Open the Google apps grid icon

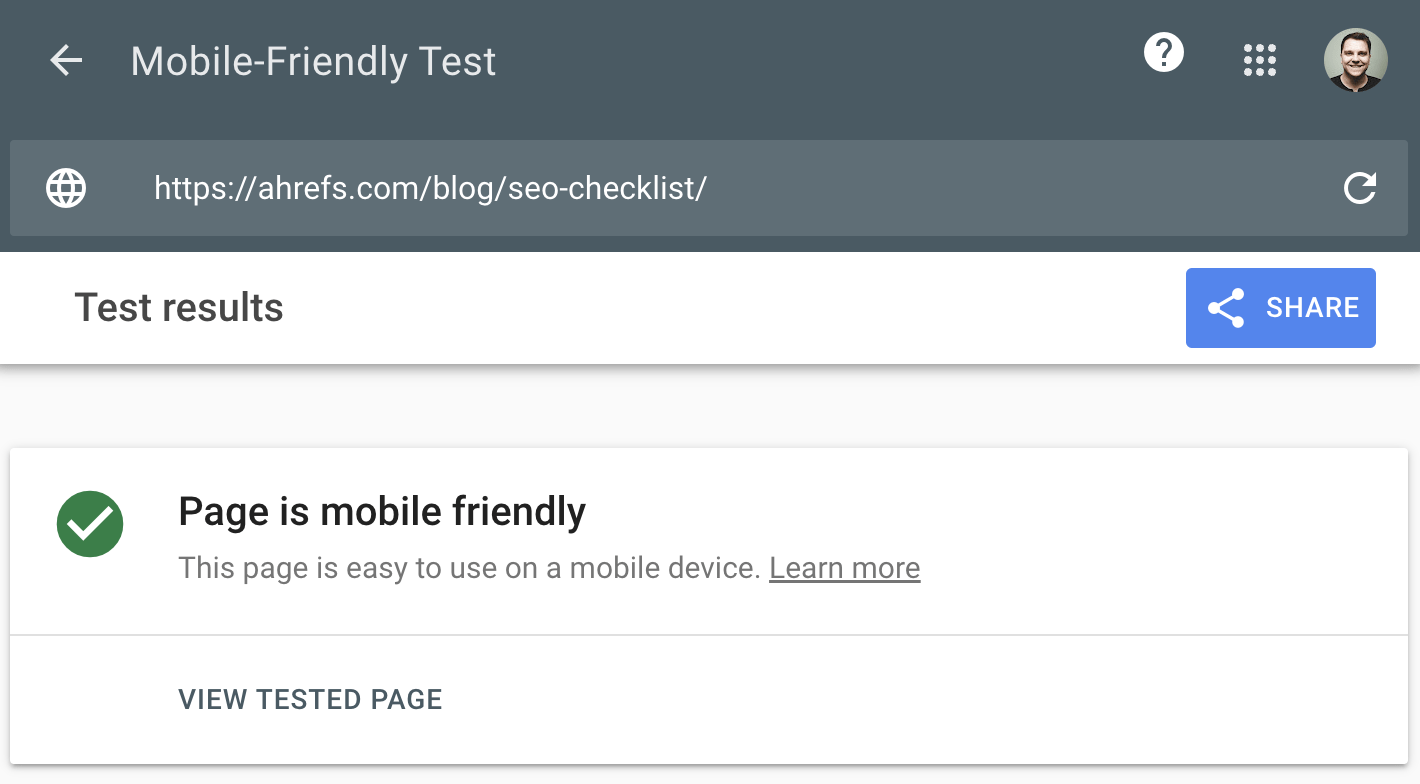[1259, 60]
